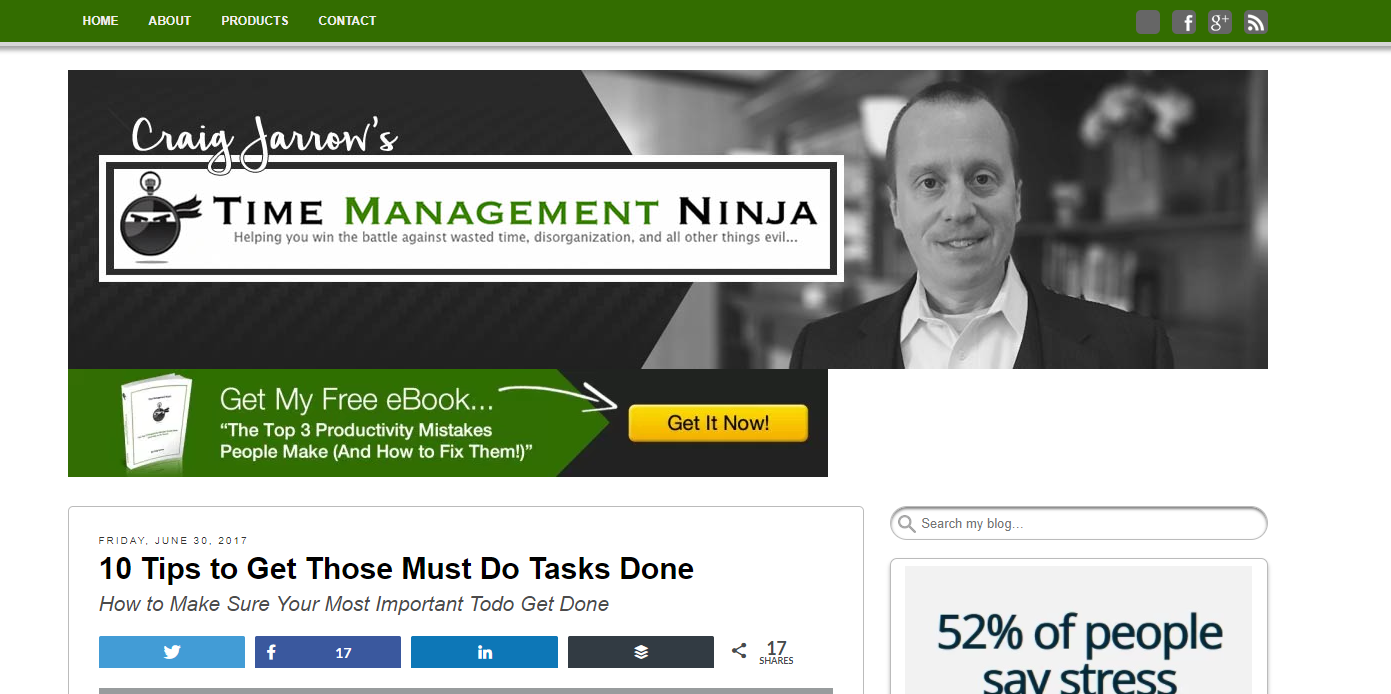This screenshot has width=1391, height=694.
Task: Click the '52% of people say stress' sidebar ad
Action: pyautogui.click(x=1078, y=630)
